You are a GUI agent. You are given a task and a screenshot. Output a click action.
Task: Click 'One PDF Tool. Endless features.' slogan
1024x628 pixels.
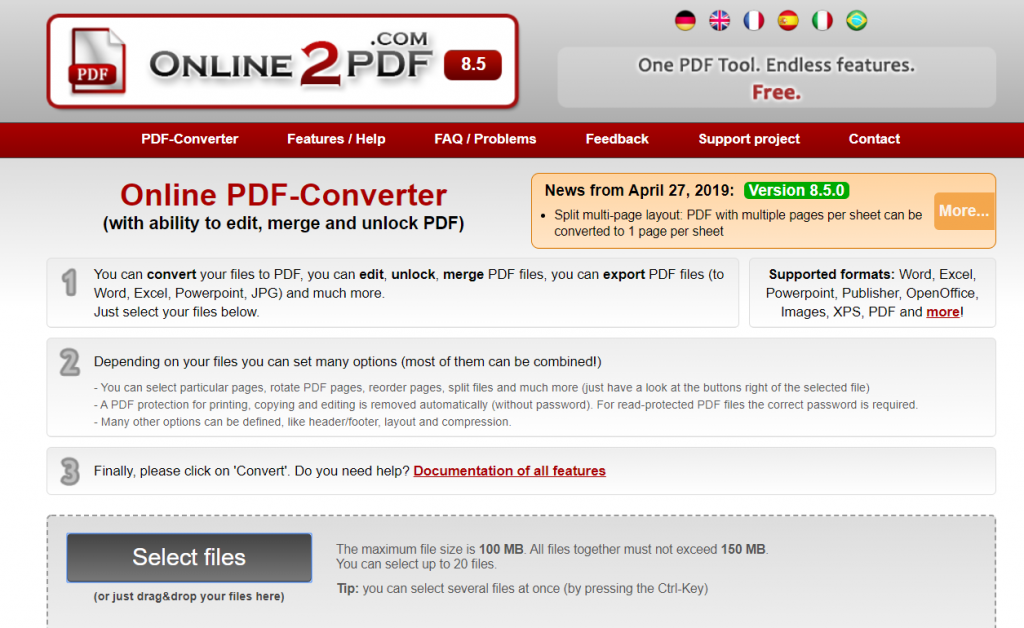click(776, 65)
